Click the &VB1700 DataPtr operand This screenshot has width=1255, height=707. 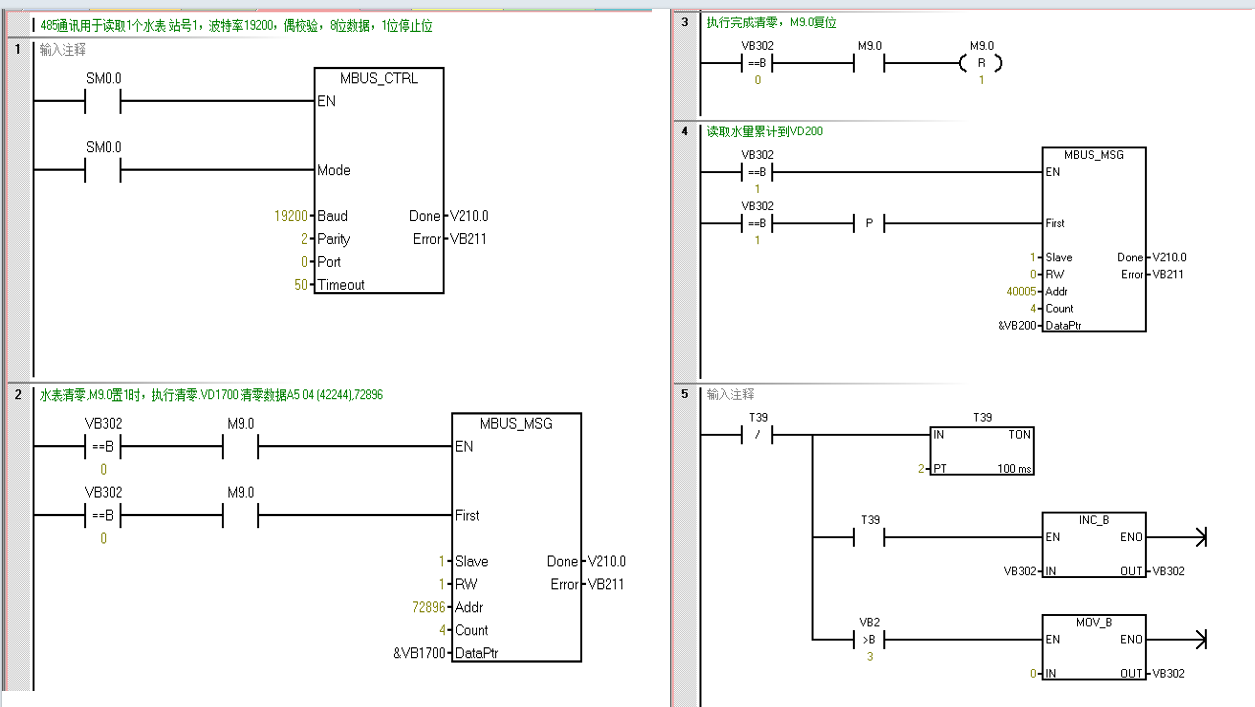click(x=420, y=653)
